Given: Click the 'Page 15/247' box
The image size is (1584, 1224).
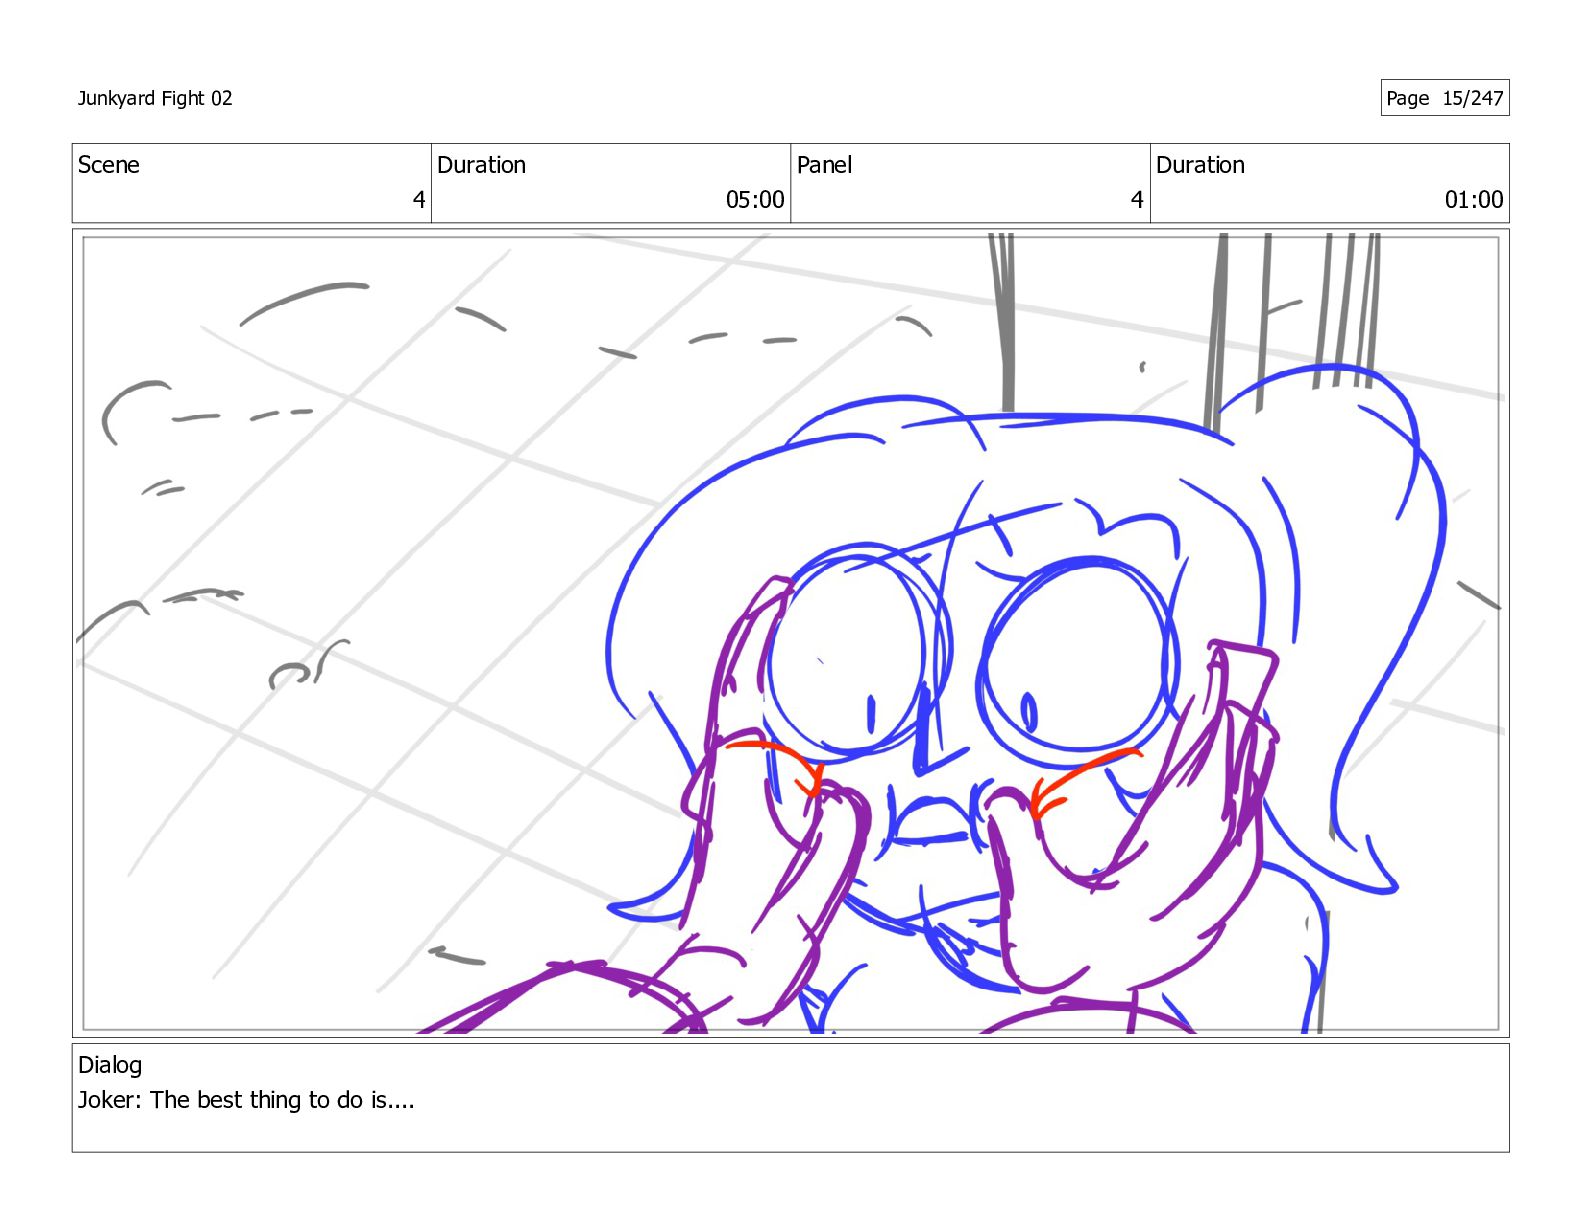Looking at the screenshot, I should pos(1444,98).
